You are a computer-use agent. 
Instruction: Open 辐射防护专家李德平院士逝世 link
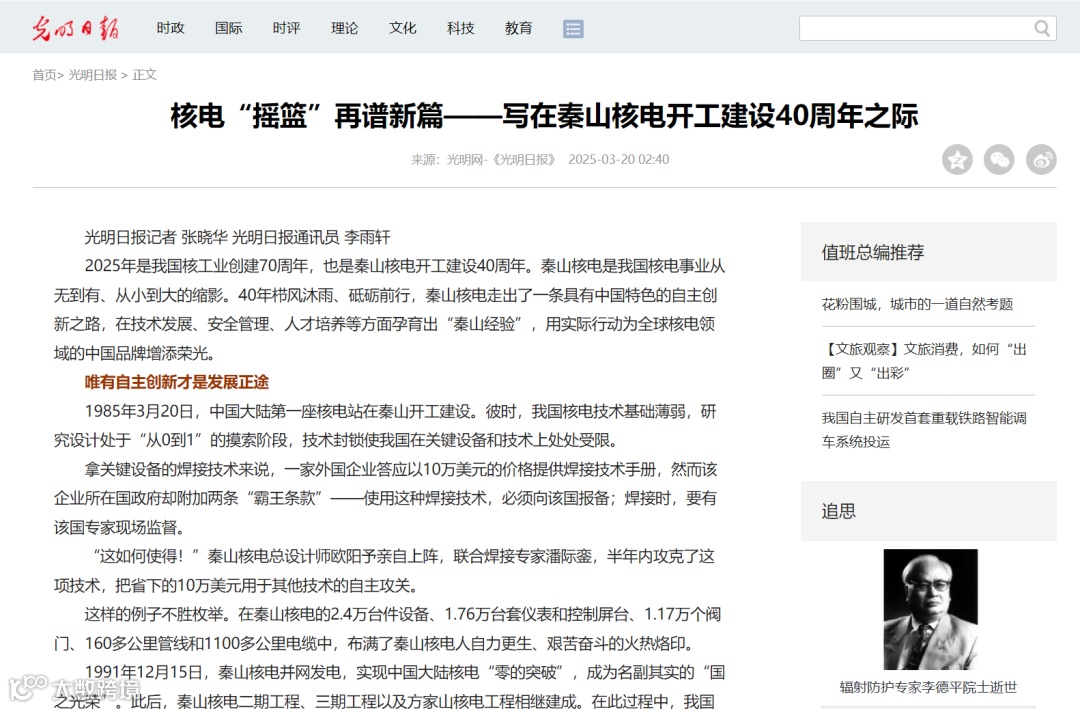pos(928,687)
